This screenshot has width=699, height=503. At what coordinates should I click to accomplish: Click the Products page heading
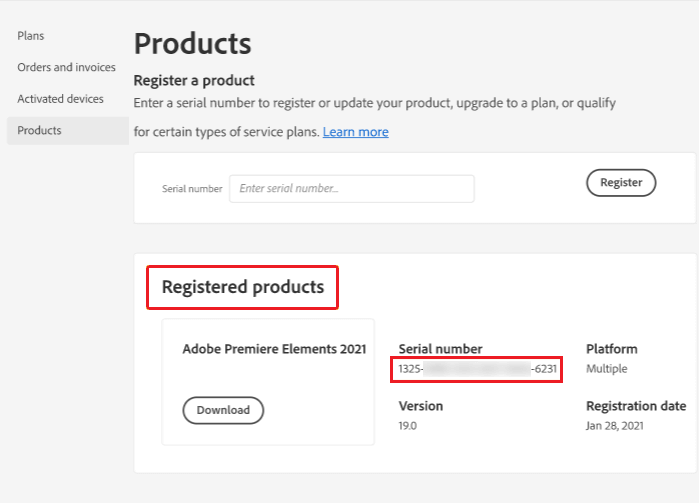point(192,44)
